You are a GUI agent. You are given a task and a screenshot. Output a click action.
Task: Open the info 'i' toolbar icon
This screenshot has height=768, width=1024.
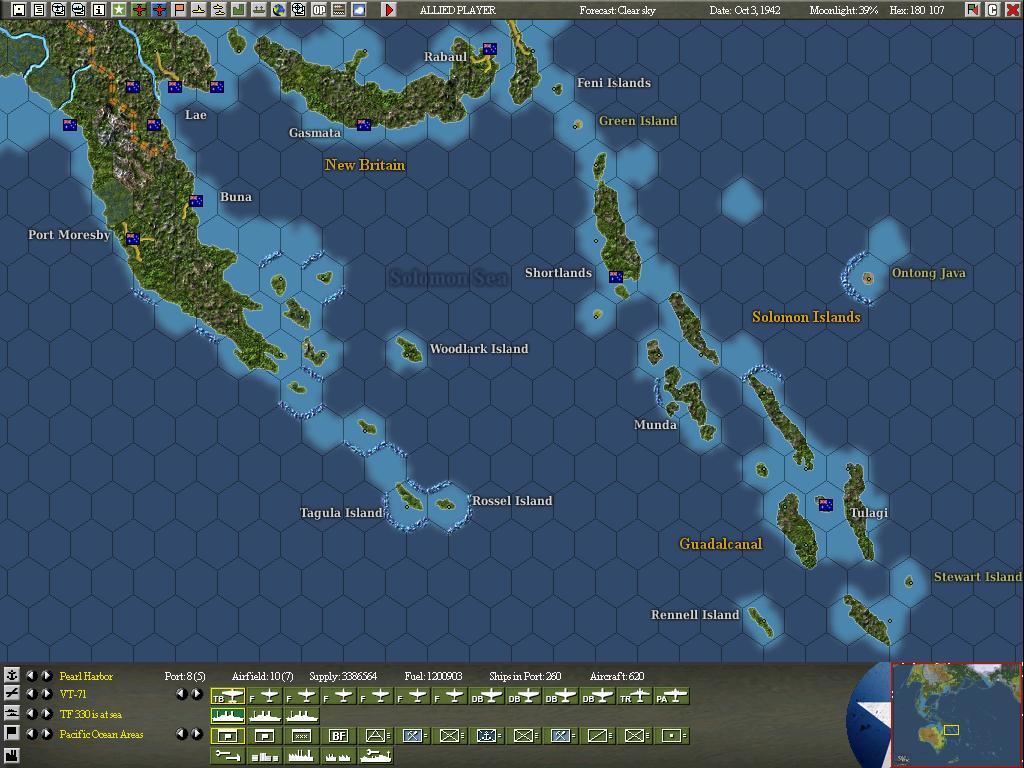point(99,10)
